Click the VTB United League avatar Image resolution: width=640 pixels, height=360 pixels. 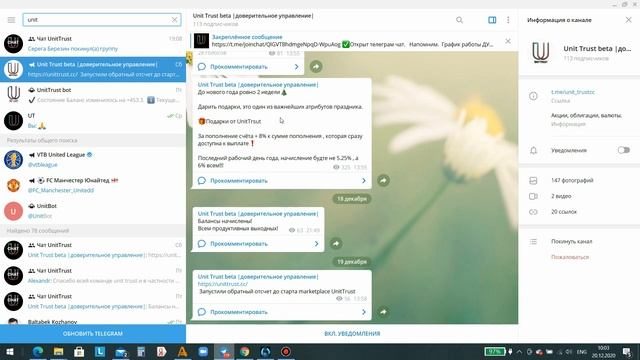click(x=13, y=160)
